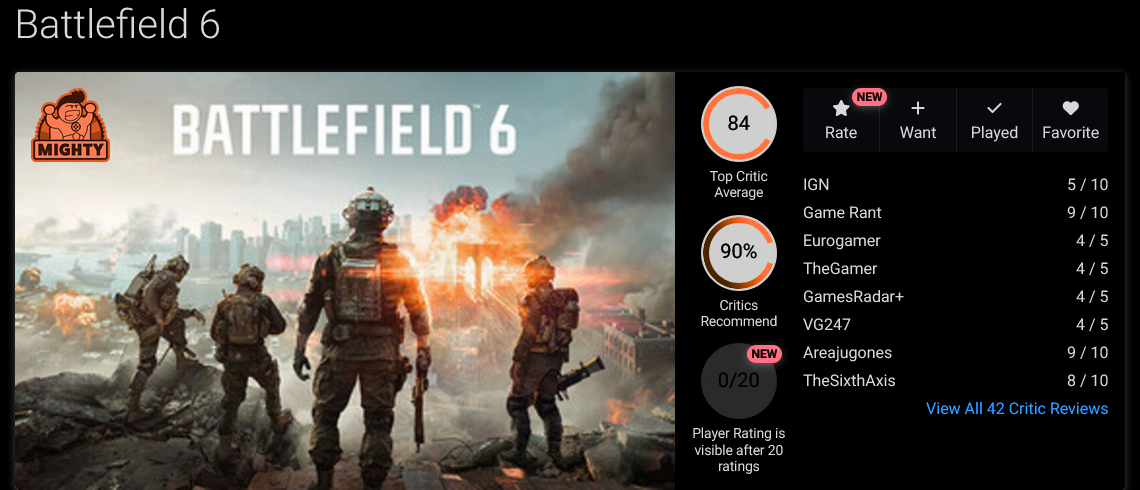Viewport: 1140px width, 490px height.
Task: Open the Areajugones review
Action: point(955,353)
